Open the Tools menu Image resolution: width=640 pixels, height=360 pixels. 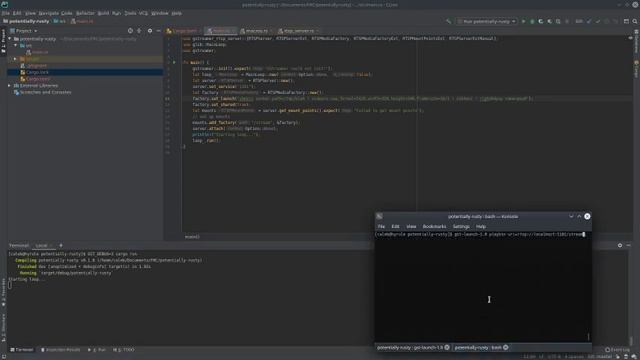click(130, 13)
